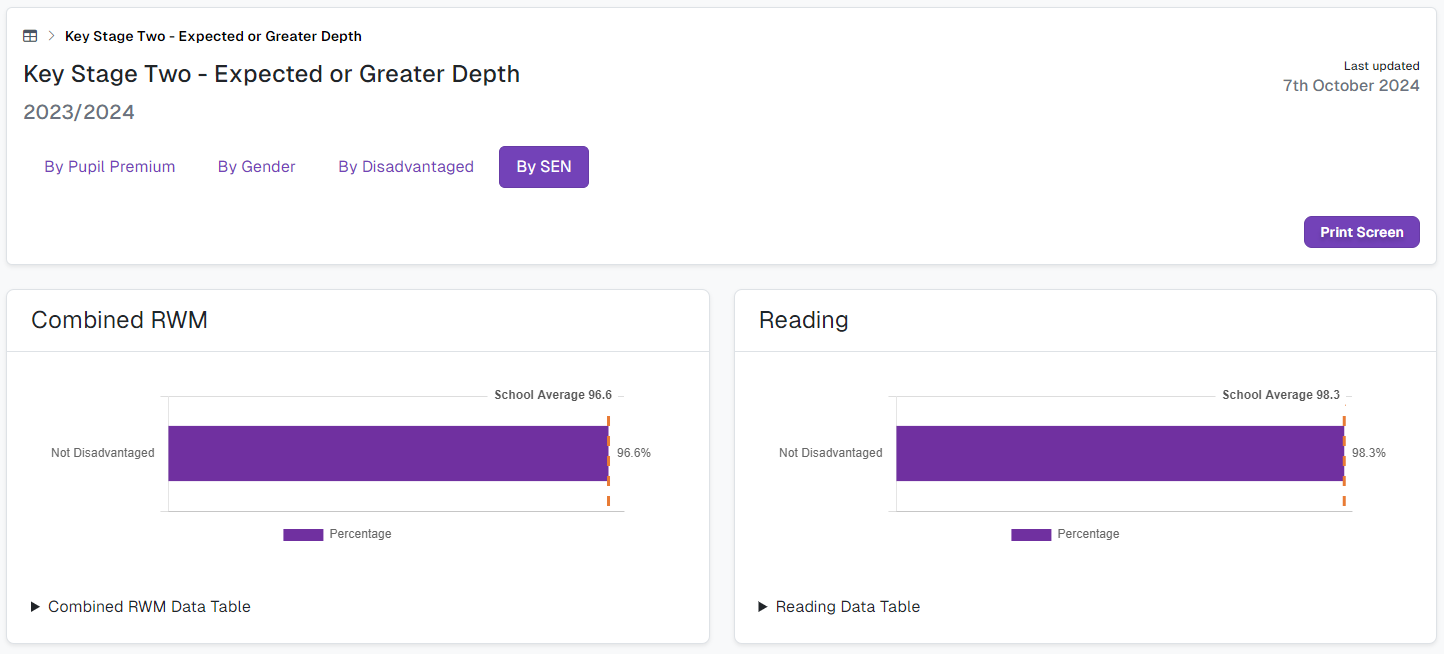This screenshot has width=1444, height=654.
Task: Switch to the By Pupil Premium view
Action: pyautogui.click(x=110, y=166)
